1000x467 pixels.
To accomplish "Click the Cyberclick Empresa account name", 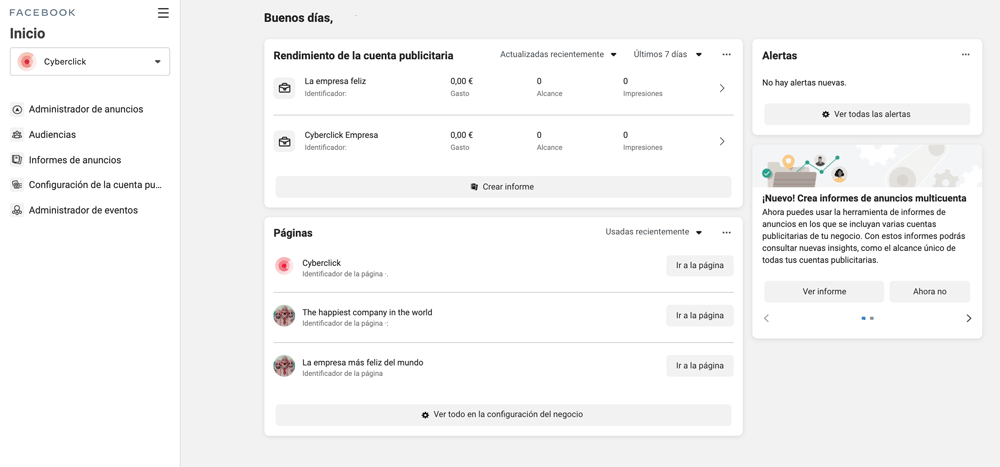I will click(x=341, y=135).
